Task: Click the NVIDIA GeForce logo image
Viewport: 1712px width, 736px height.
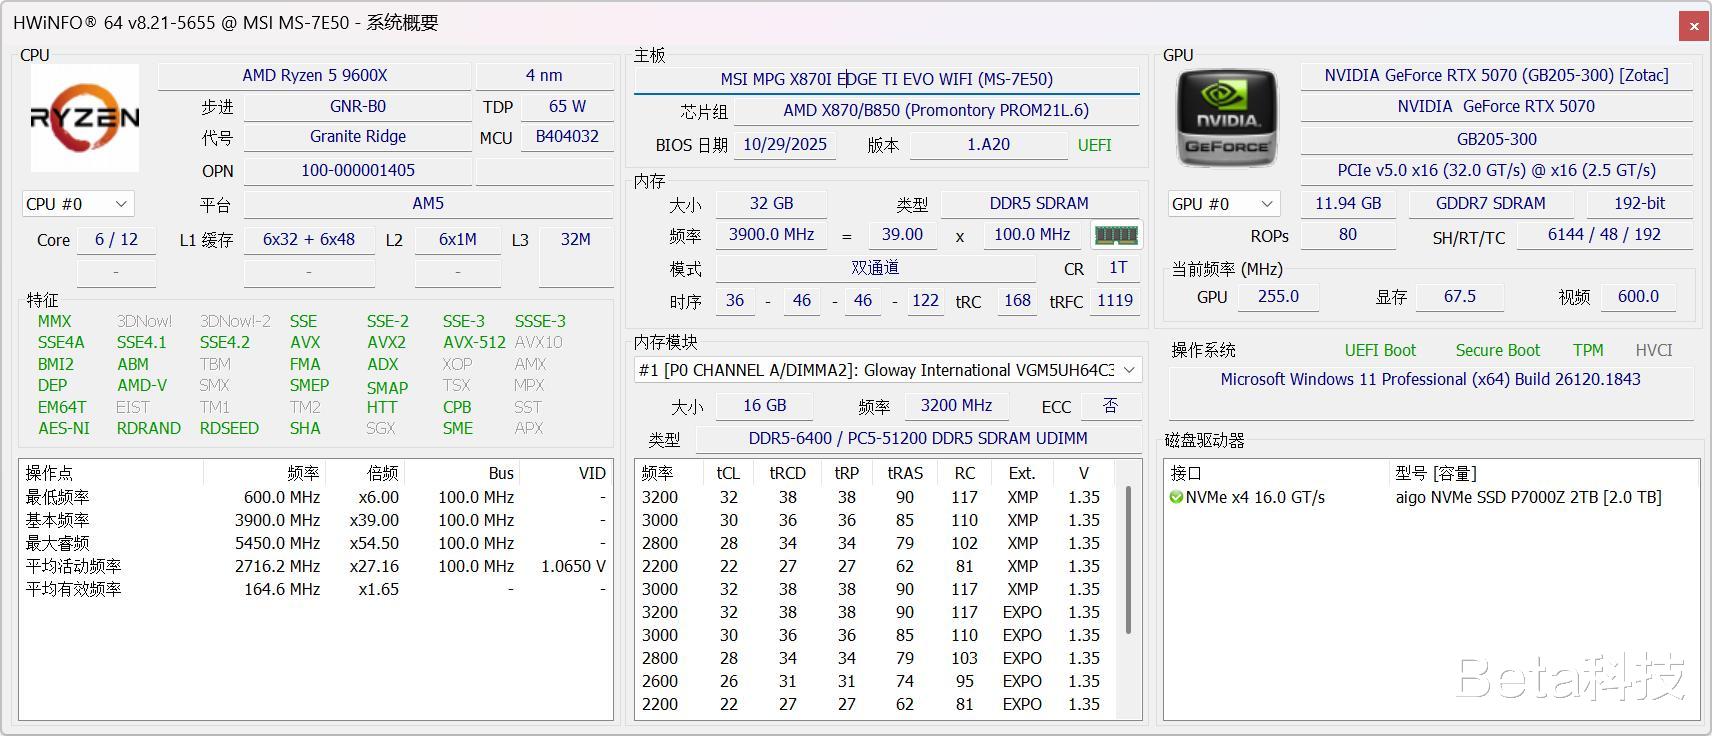Action: pos(1227,118)
